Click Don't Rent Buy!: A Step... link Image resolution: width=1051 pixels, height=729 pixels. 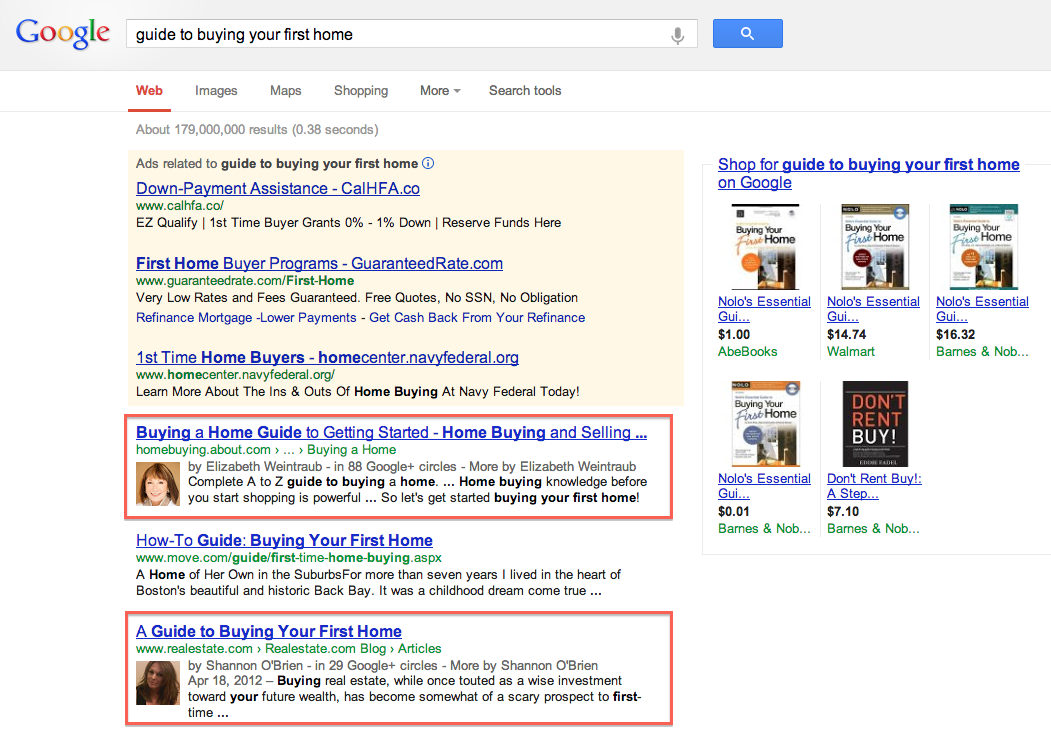(x=874, y=486)
